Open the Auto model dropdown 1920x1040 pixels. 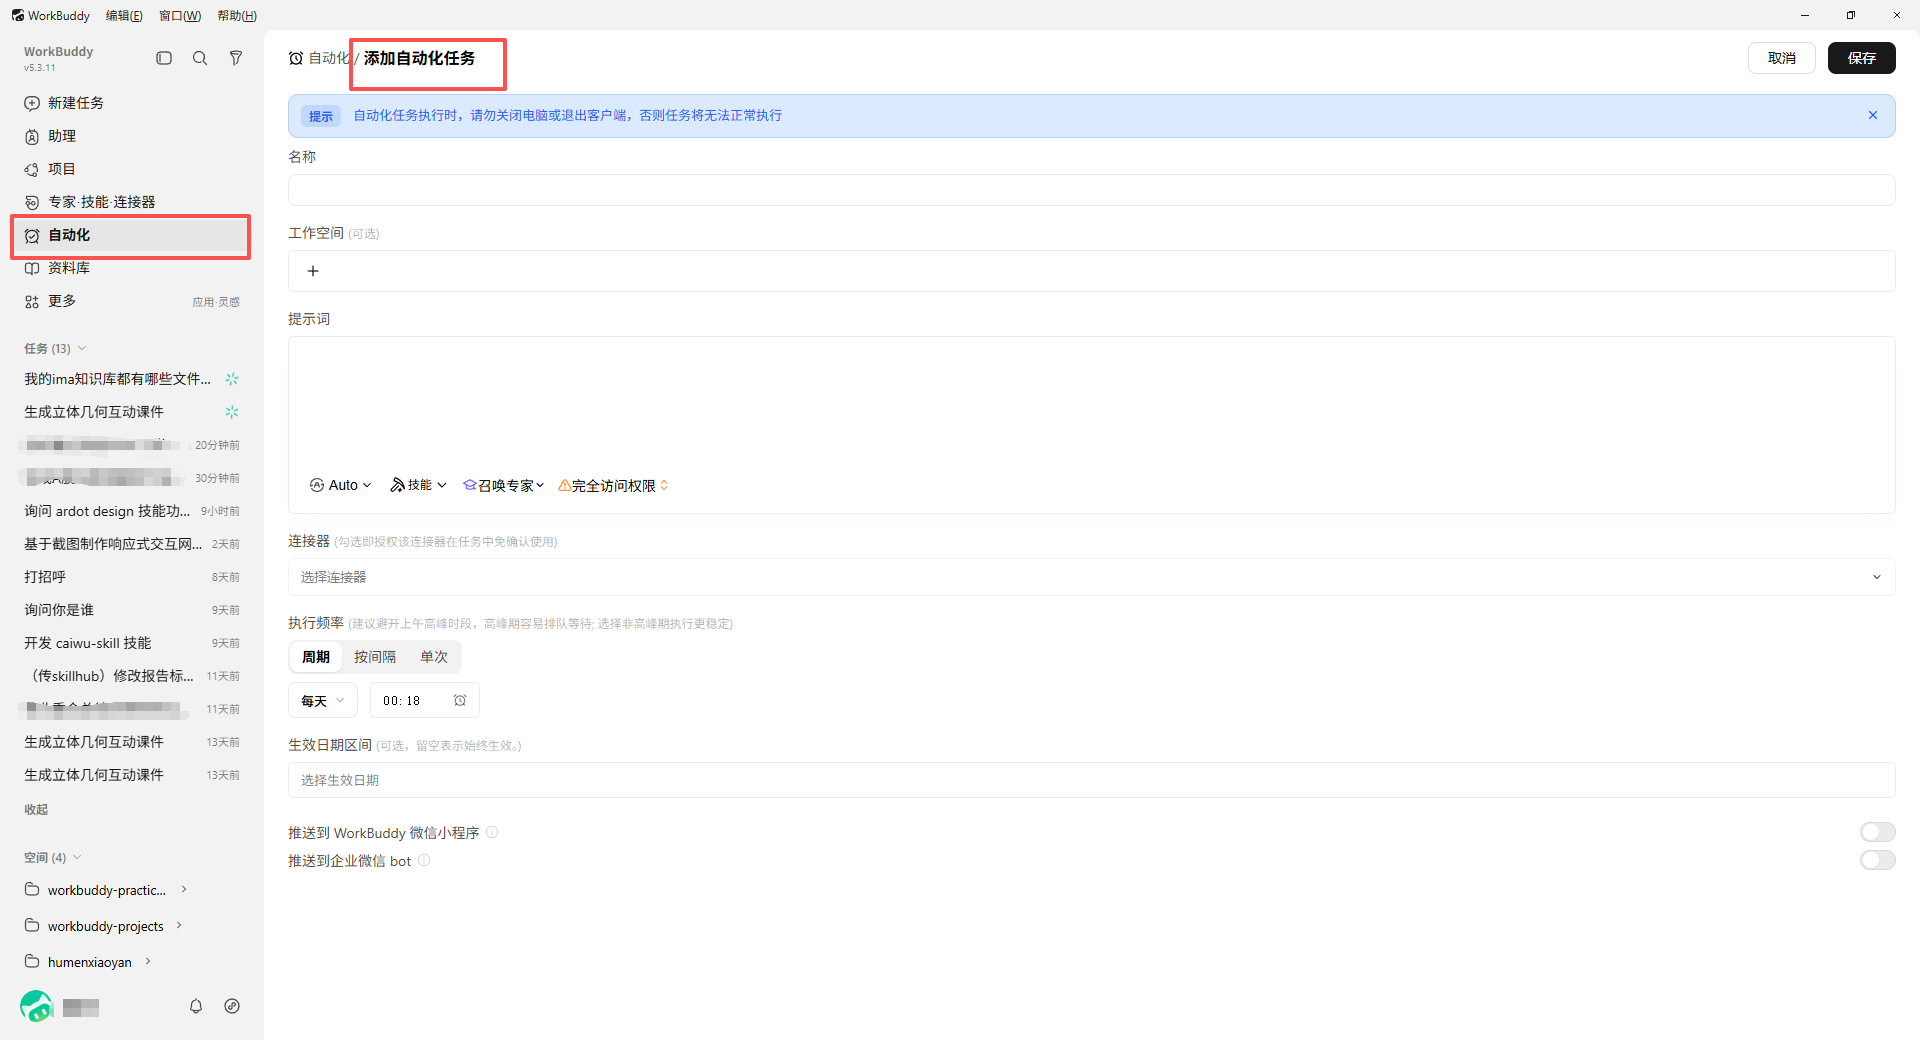(341, 485)
